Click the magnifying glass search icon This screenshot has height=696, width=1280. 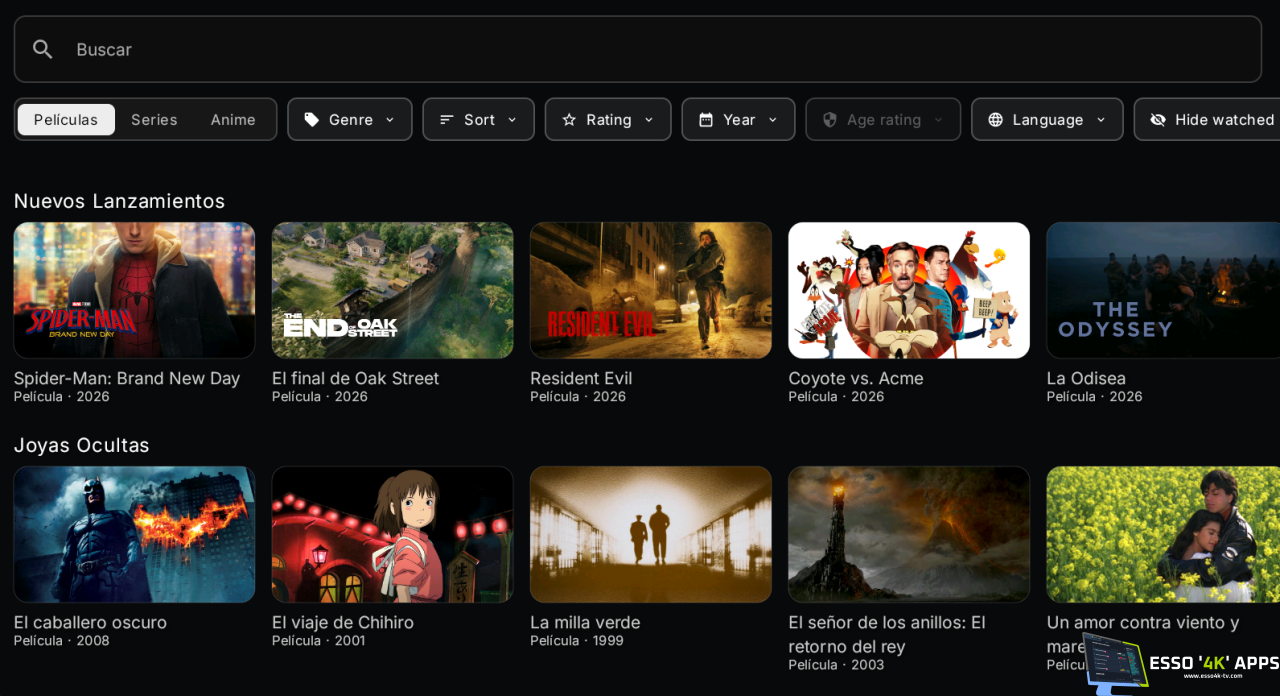[x=42, y=49]
